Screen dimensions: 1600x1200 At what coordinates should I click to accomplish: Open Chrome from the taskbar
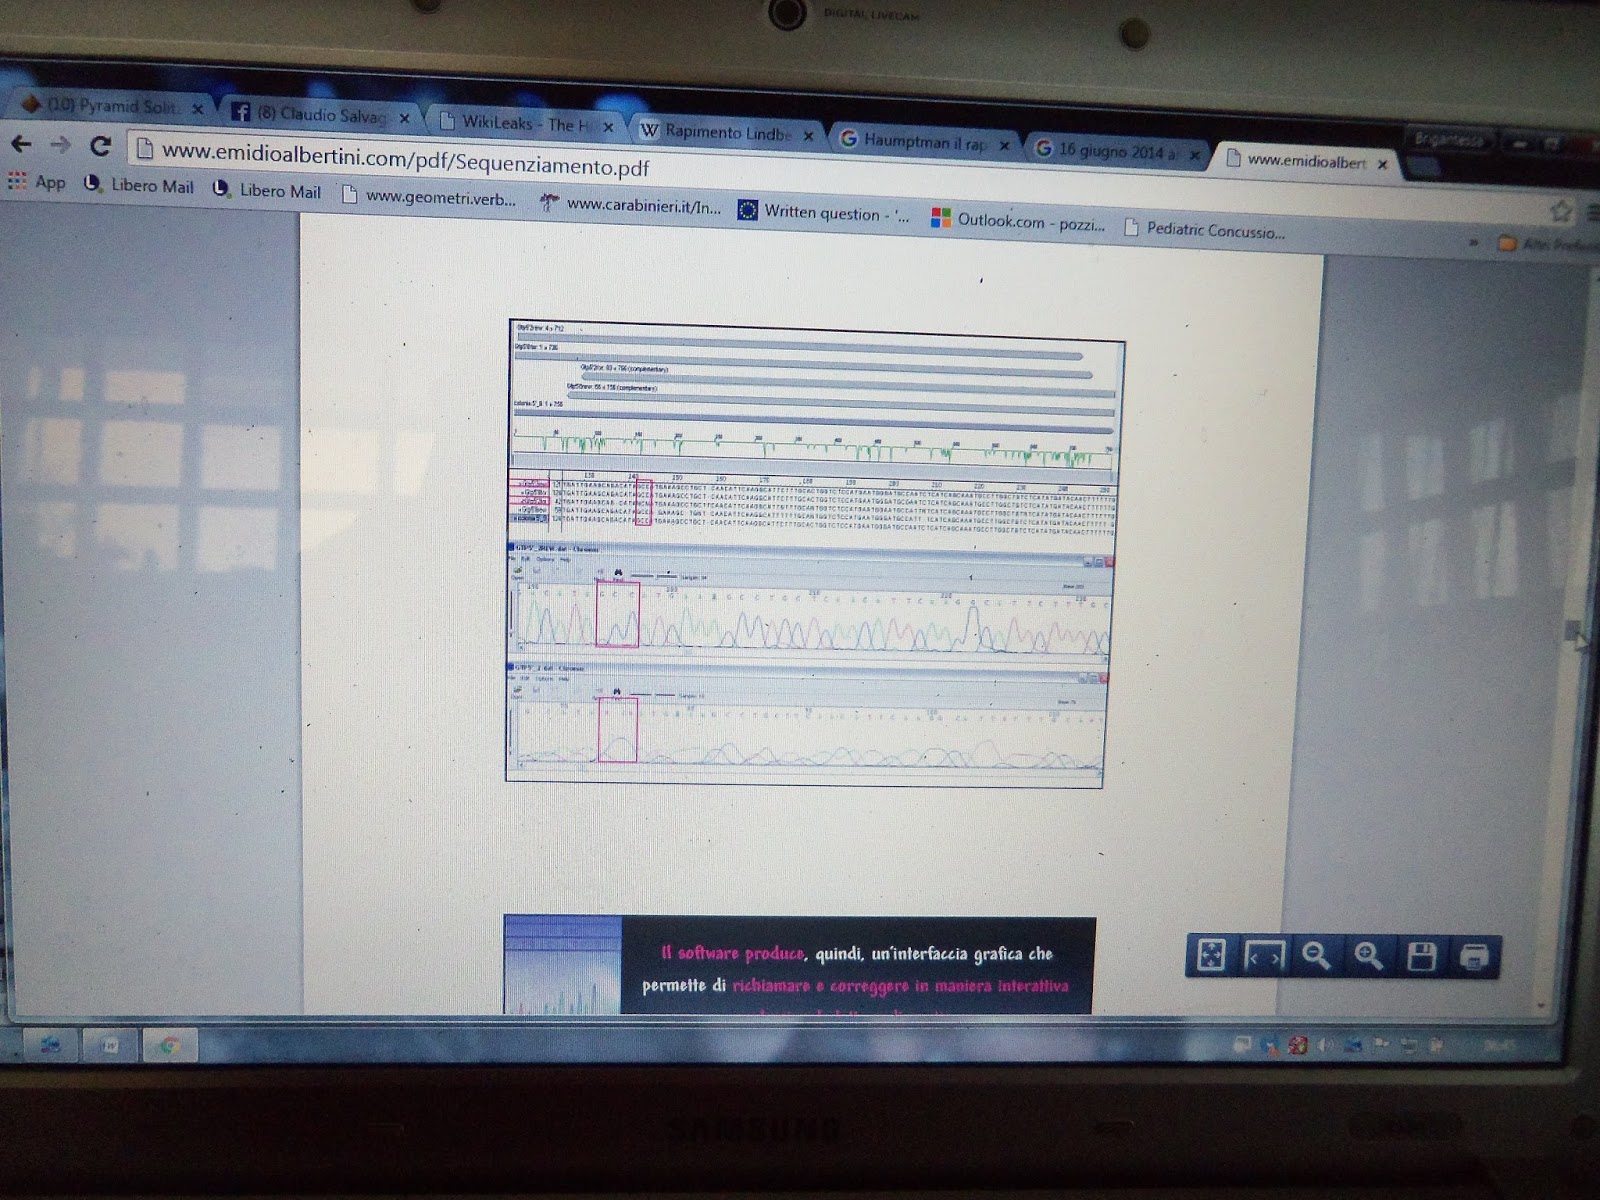pyautogui.click(x=169, y=1047)
